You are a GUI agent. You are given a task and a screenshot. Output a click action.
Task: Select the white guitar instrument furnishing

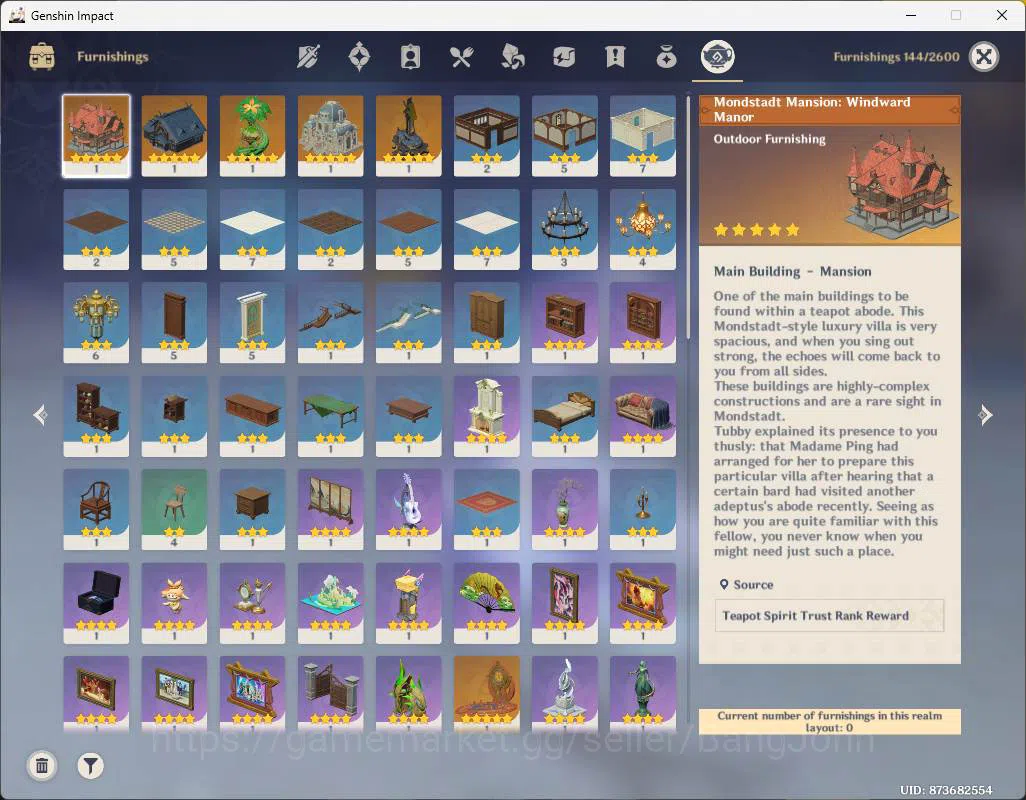[408, 509]
